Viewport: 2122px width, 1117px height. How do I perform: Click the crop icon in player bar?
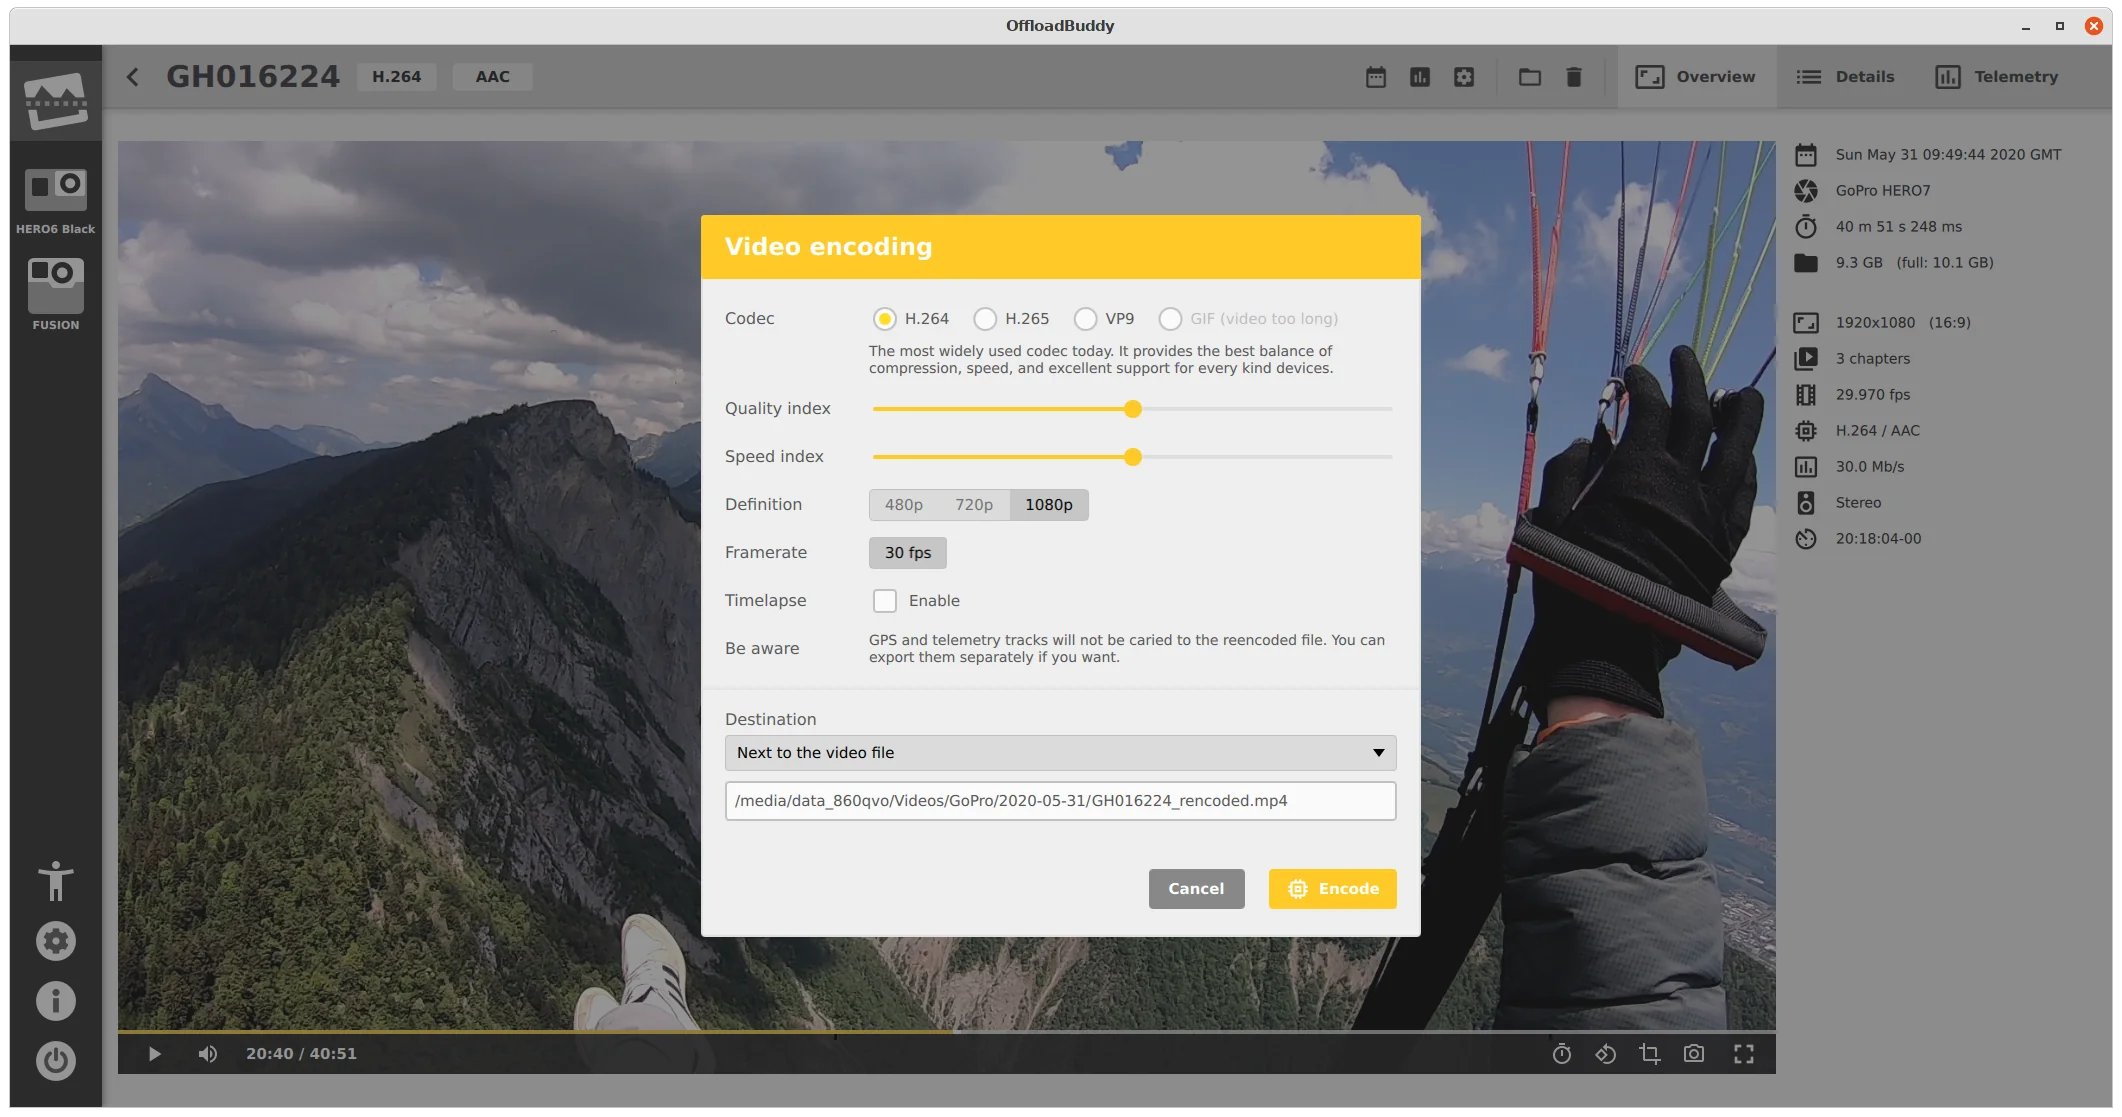[1650, 1054]
